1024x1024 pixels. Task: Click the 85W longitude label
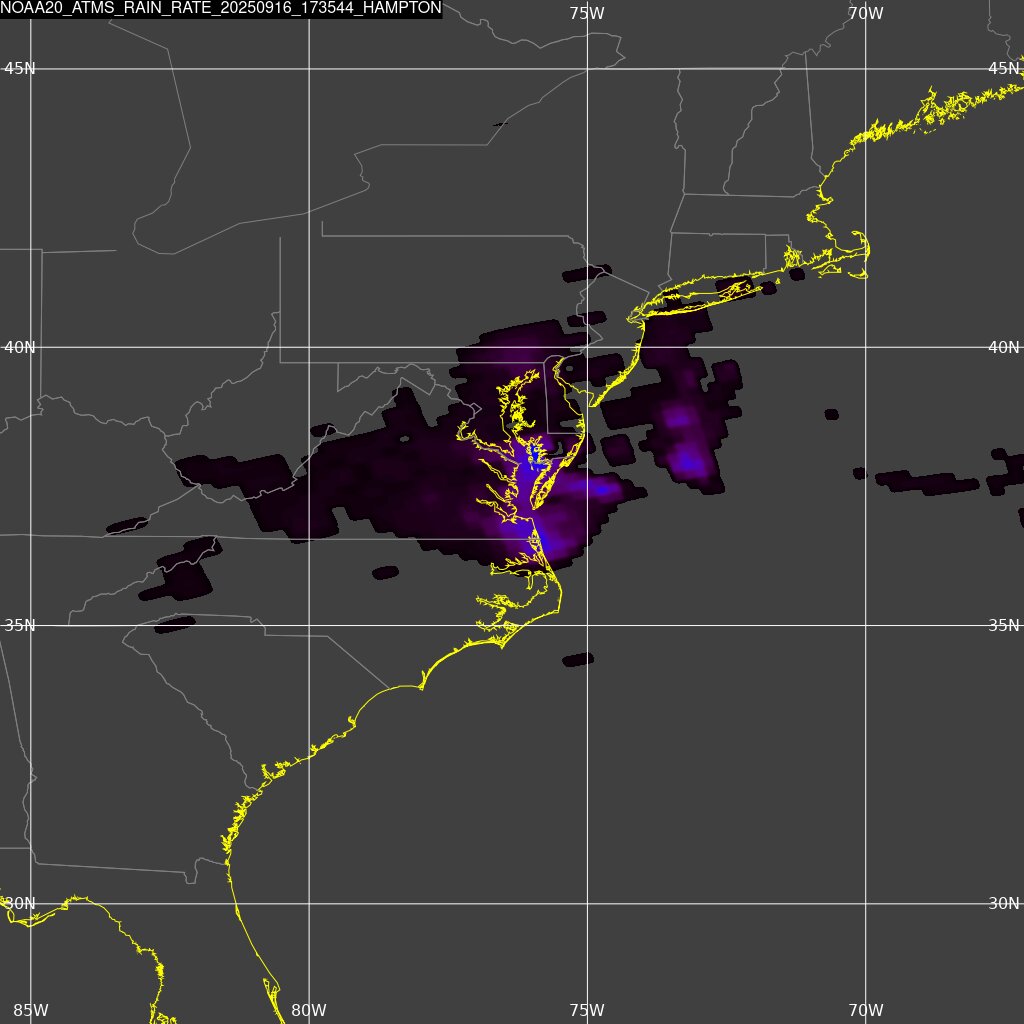pos(31,1010)
